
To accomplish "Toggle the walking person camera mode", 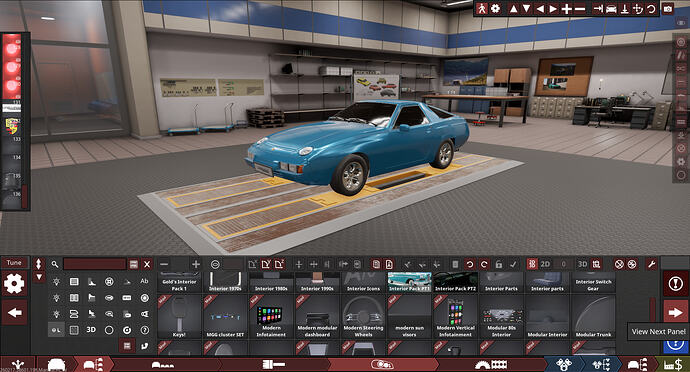I will coord(482,8).
